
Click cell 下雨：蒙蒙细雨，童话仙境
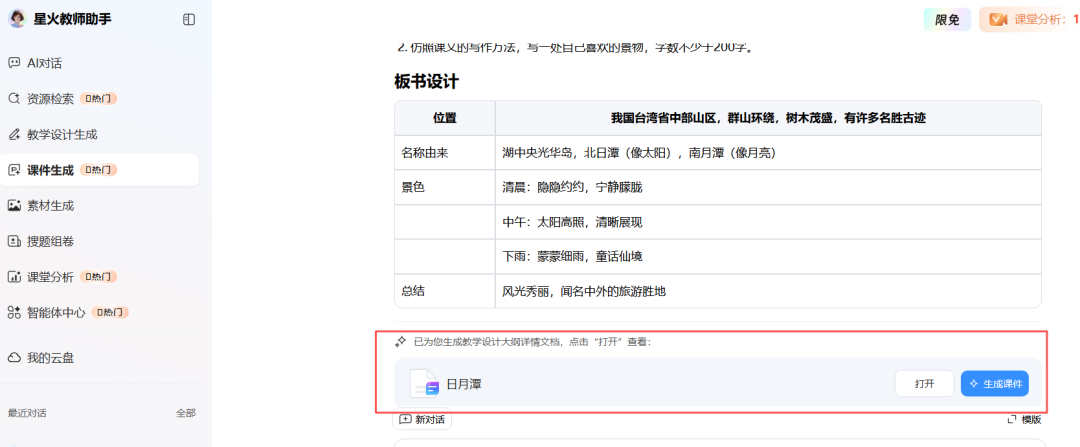pyautogui.click(x=768, y=256)
